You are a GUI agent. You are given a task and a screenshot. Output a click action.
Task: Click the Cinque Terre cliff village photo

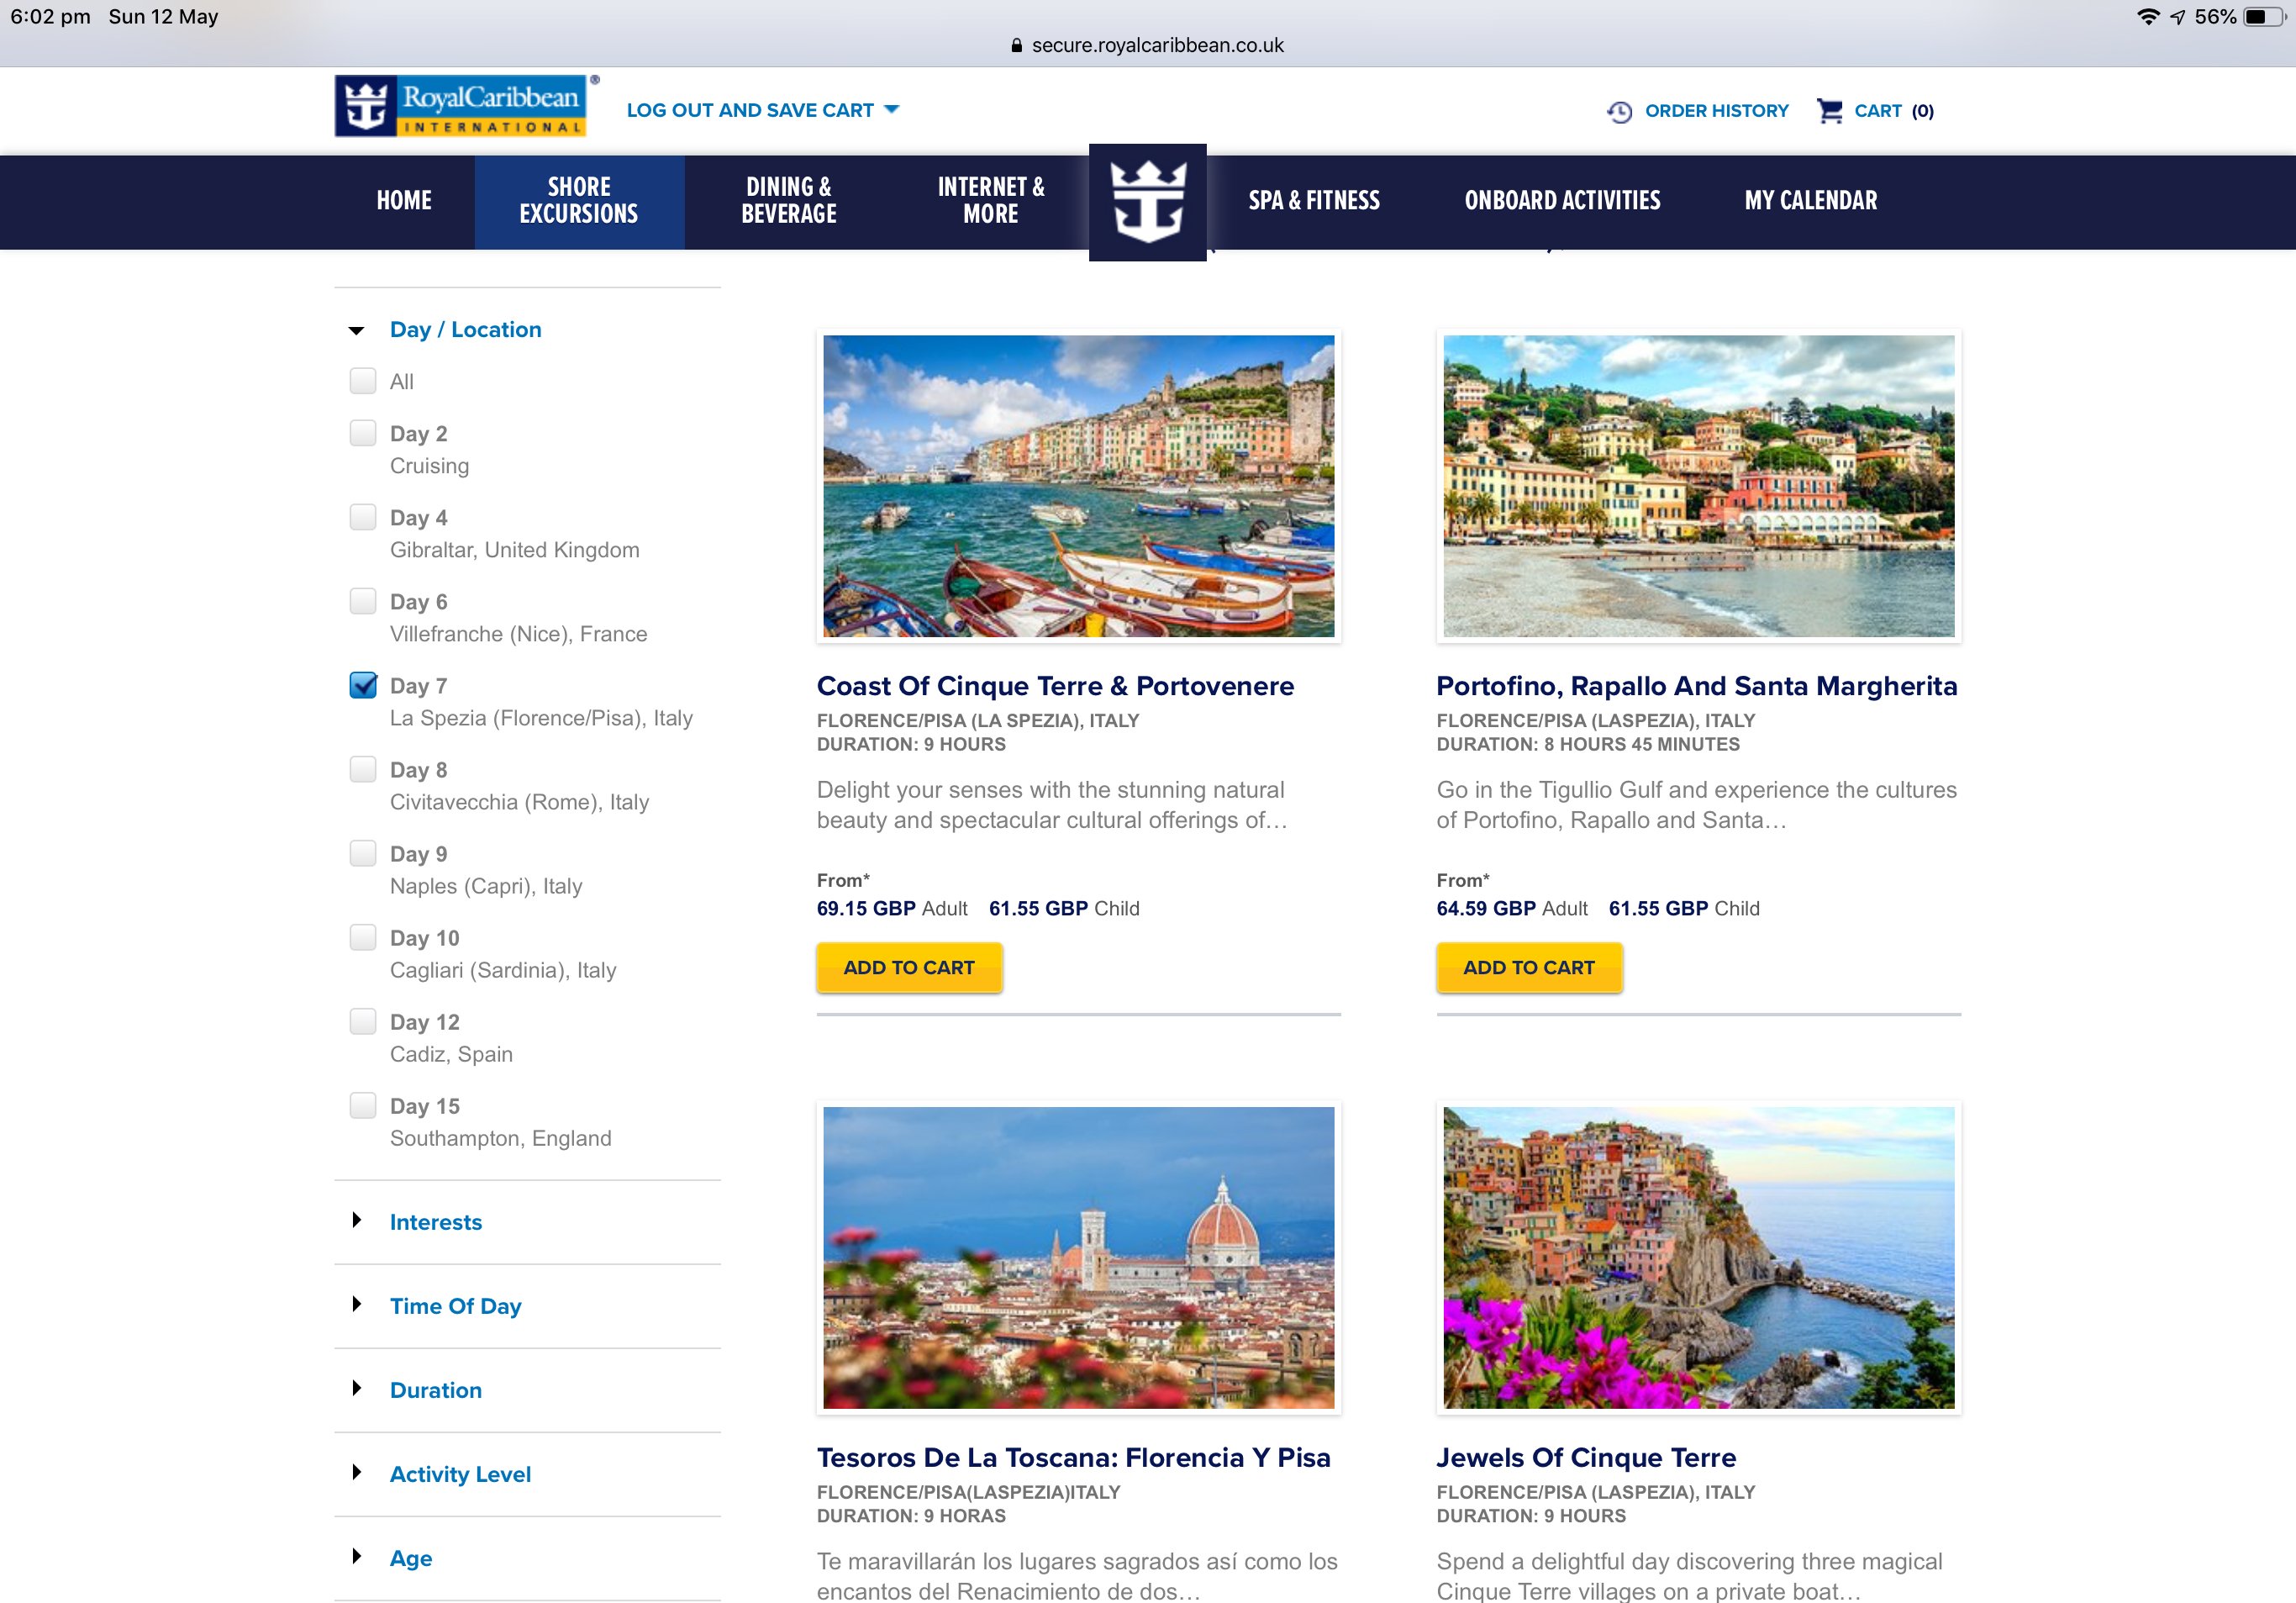point(1698,1258)
